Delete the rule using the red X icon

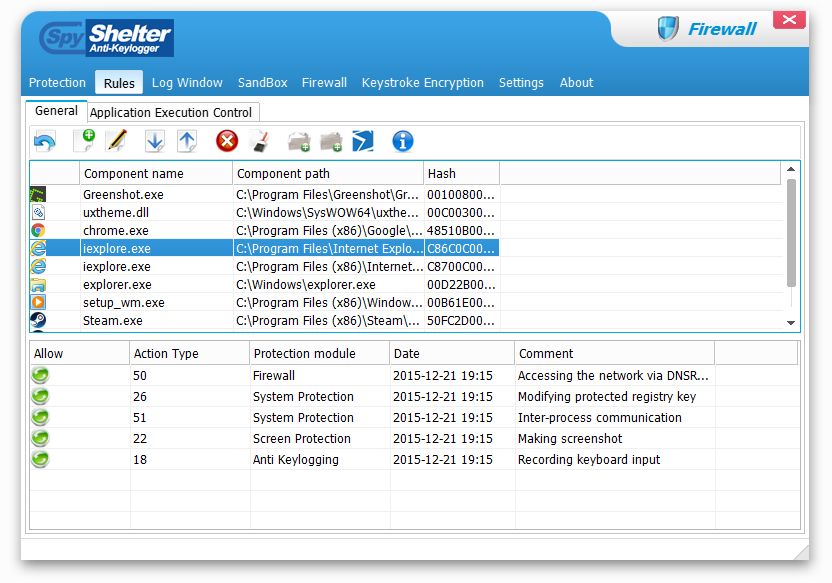[x=227, y=141]
